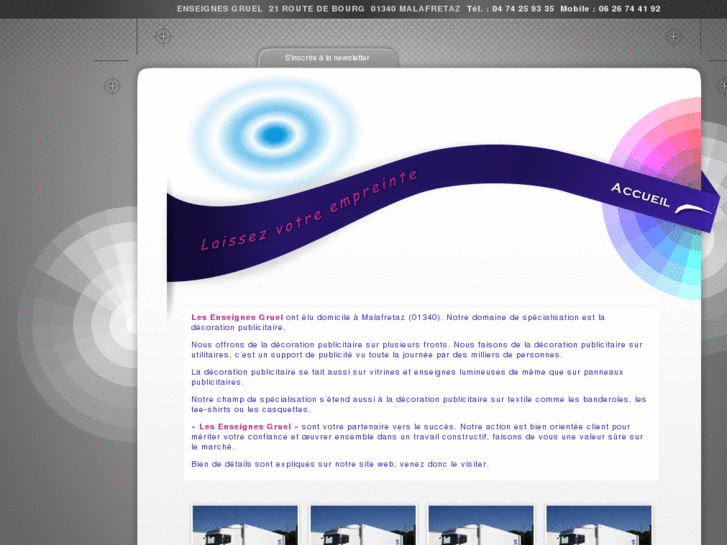The width and height of the screenshot is (727, 545).
Task: Click the quoted « Les Enseignes Gruel » in the fifth paragraph
Action: tap(245, 426)
